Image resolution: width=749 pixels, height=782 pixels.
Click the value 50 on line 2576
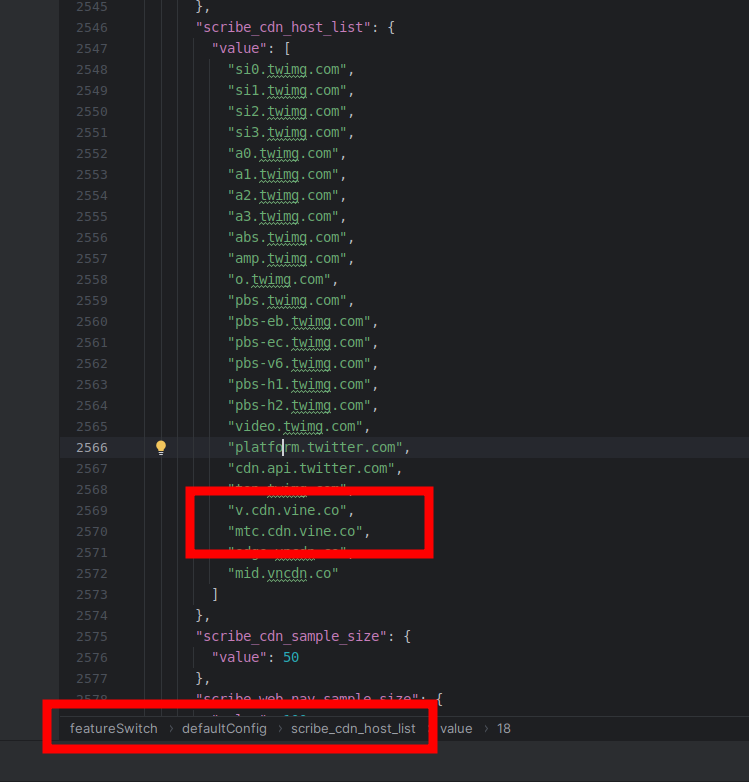coord(291,657)
